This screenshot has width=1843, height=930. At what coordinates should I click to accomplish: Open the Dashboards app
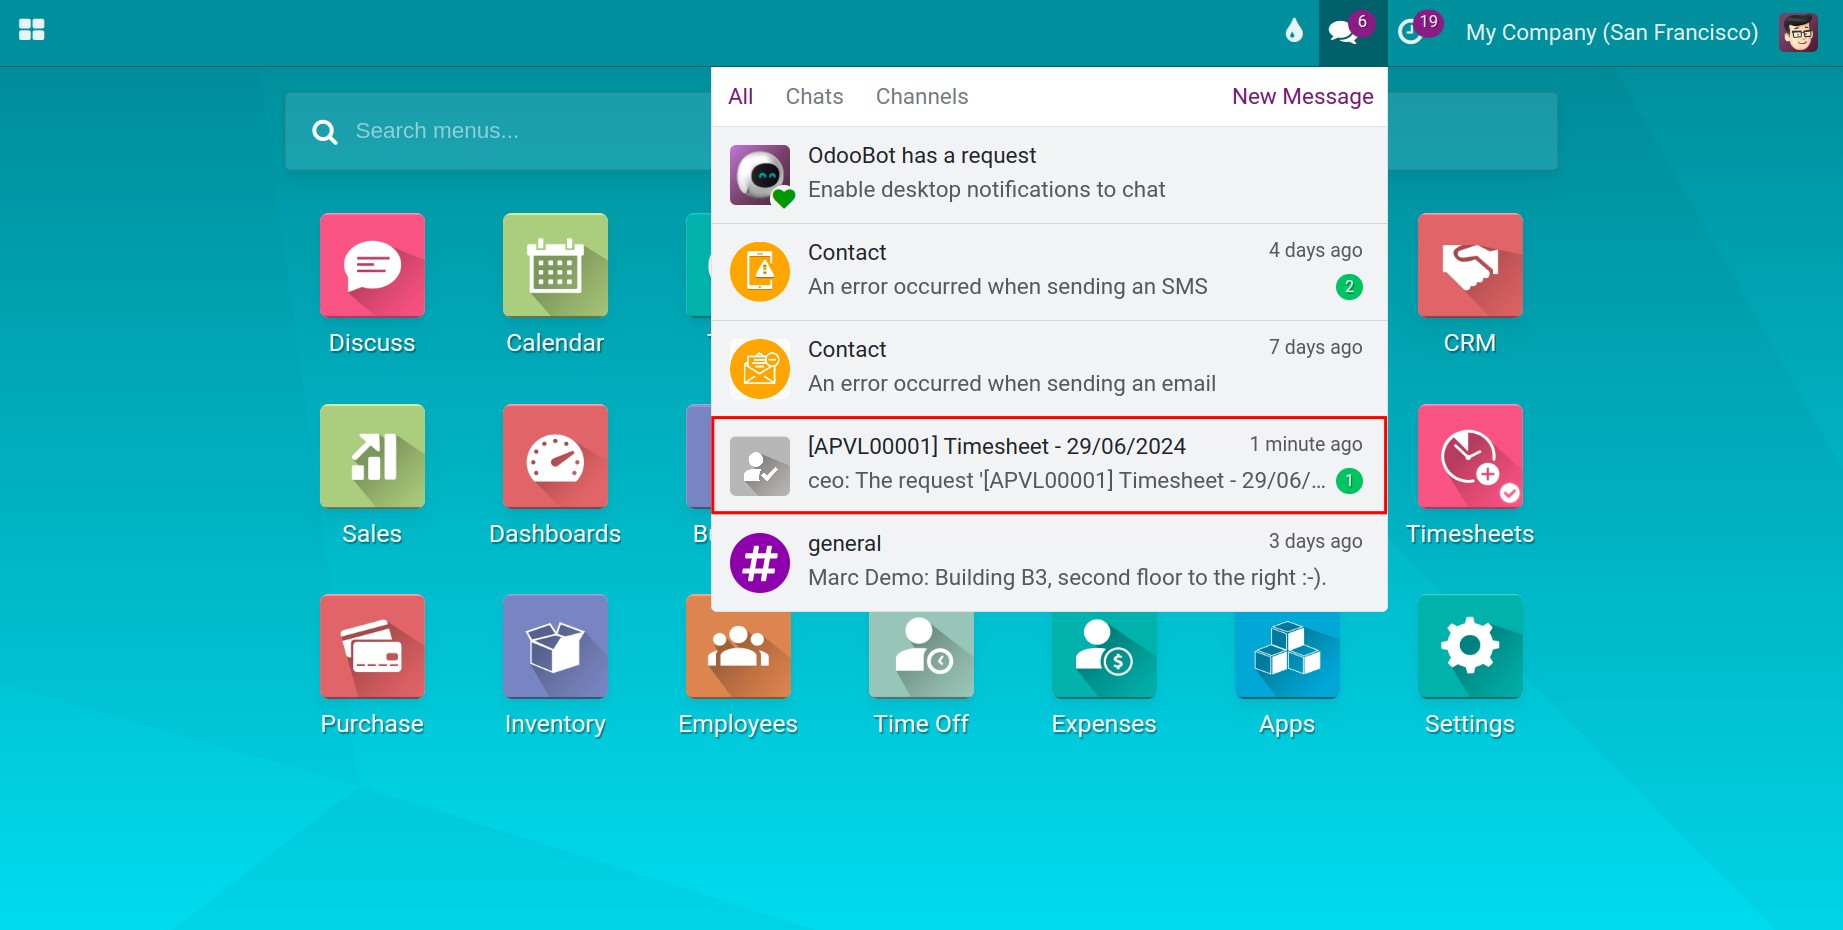tap(555, 456)
